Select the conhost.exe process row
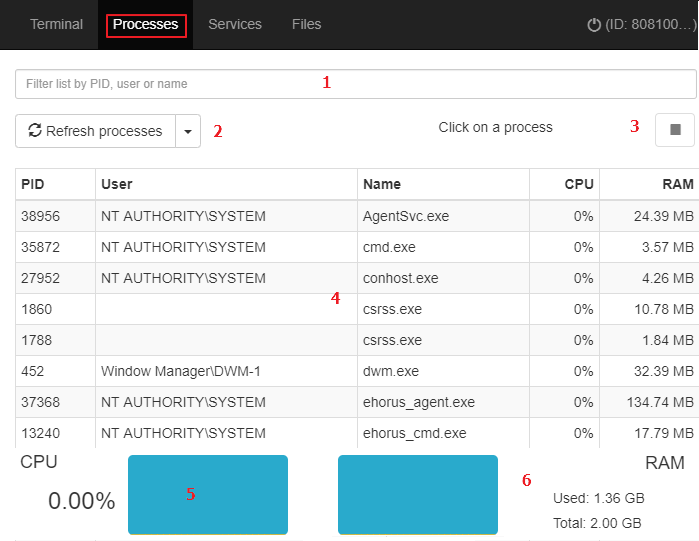 point(357,278)
